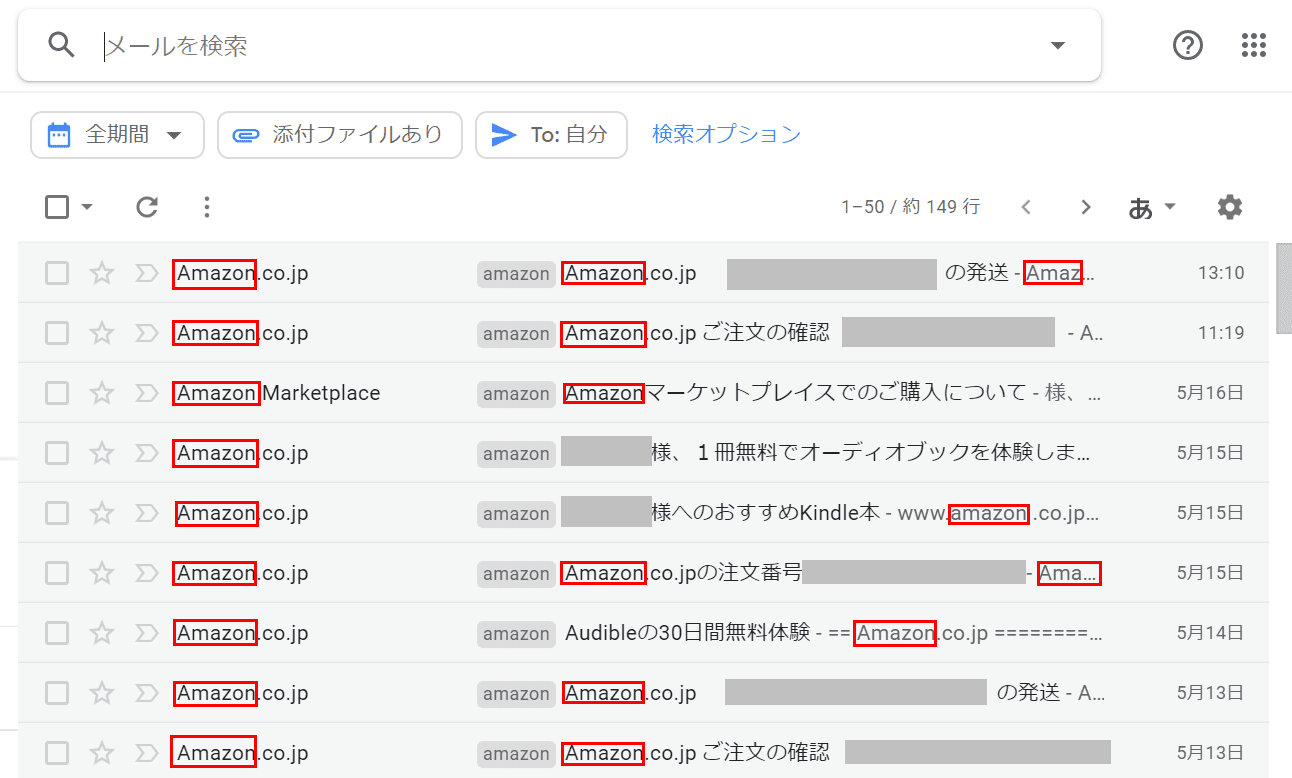The width and height of the screenshot is (1292, 778).
Task: Open the 11:19 ご注文の確認 subject
Action: point(697,333)
